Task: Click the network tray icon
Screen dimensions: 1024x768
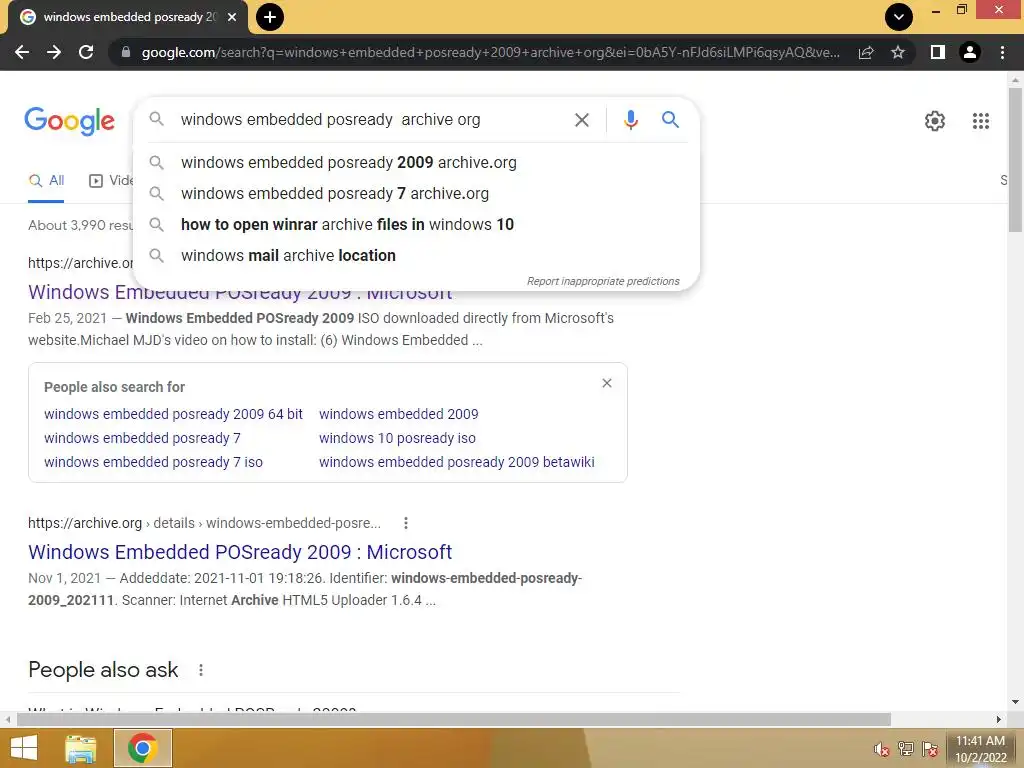Action: [906, 749]
